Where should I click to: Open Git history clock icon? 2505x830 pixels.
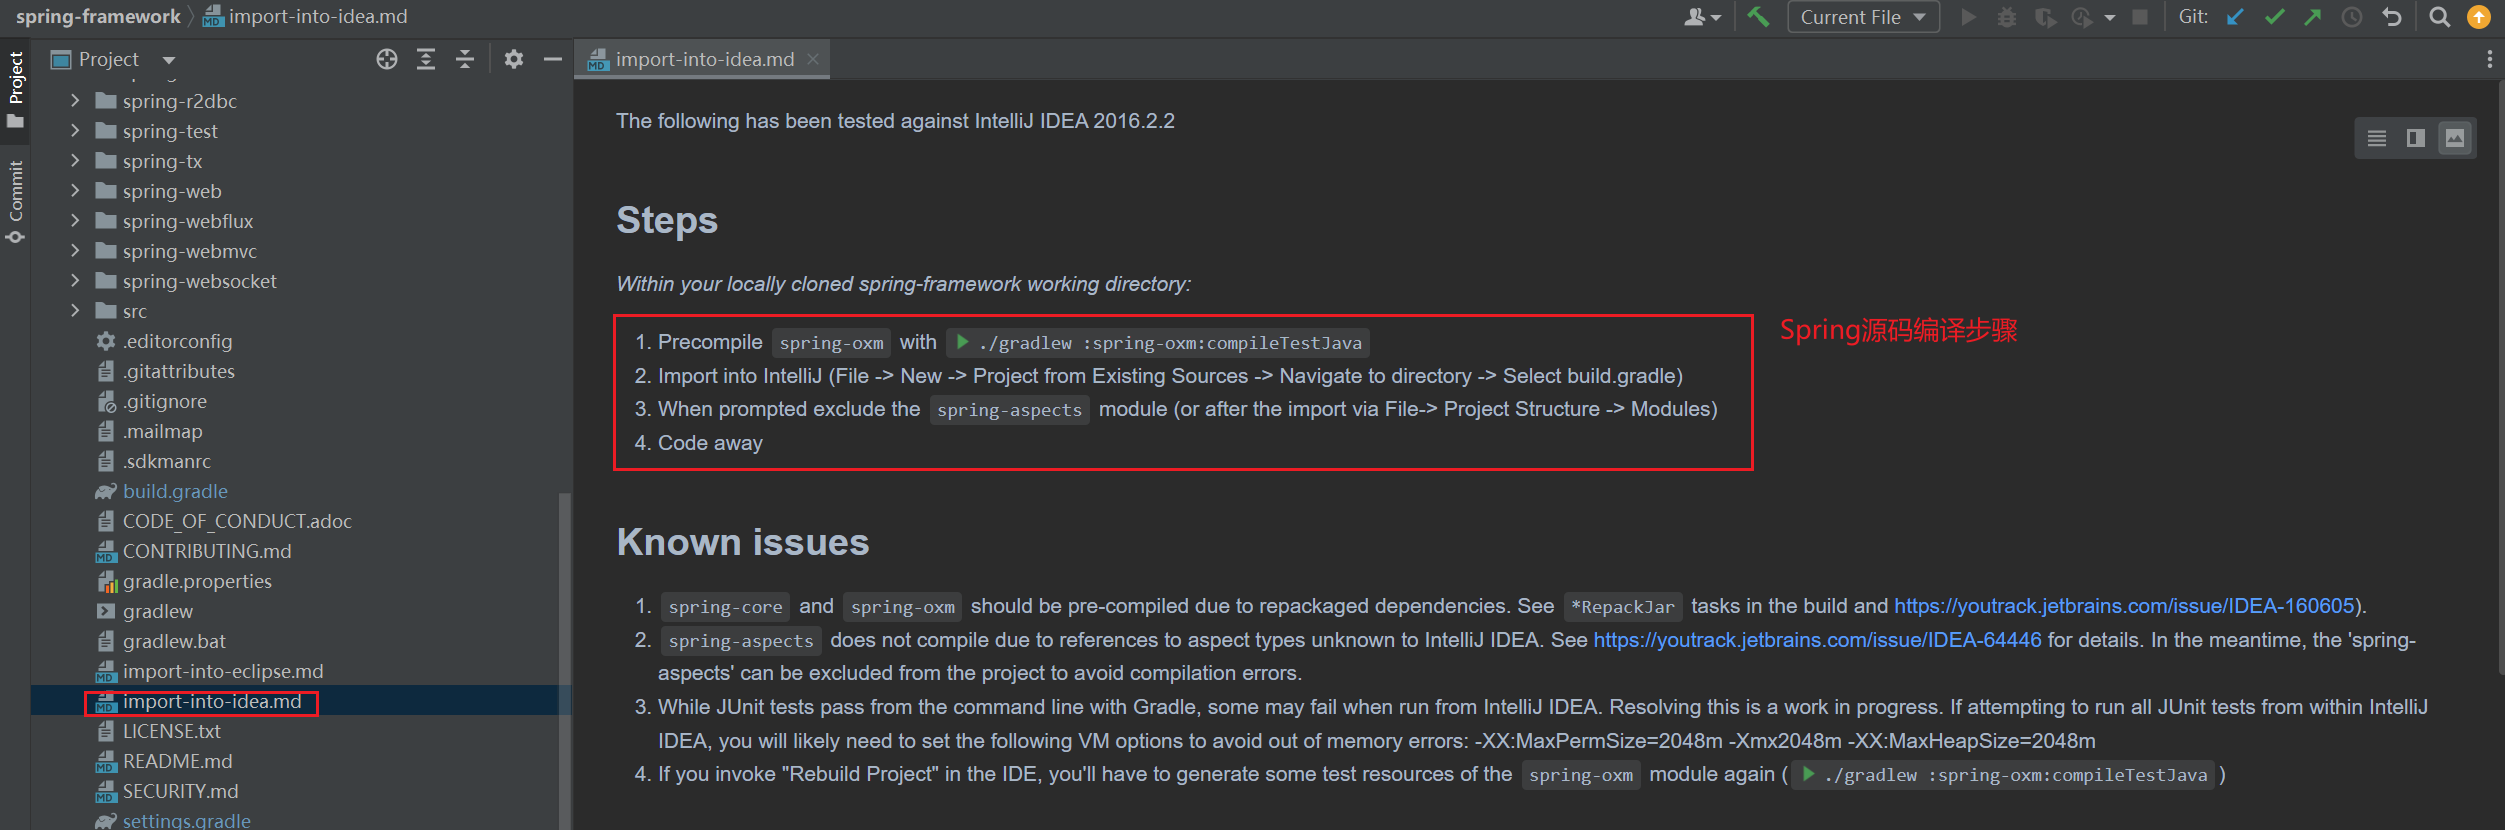point(2352,17)
